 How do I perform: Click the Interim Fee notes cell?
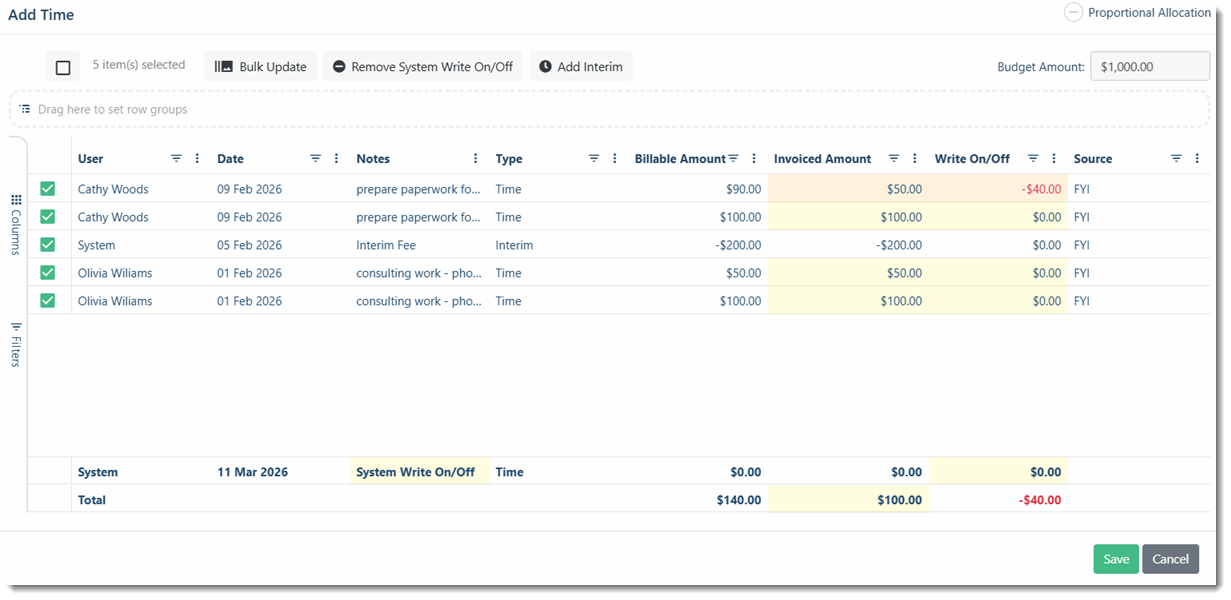[420, 245]
